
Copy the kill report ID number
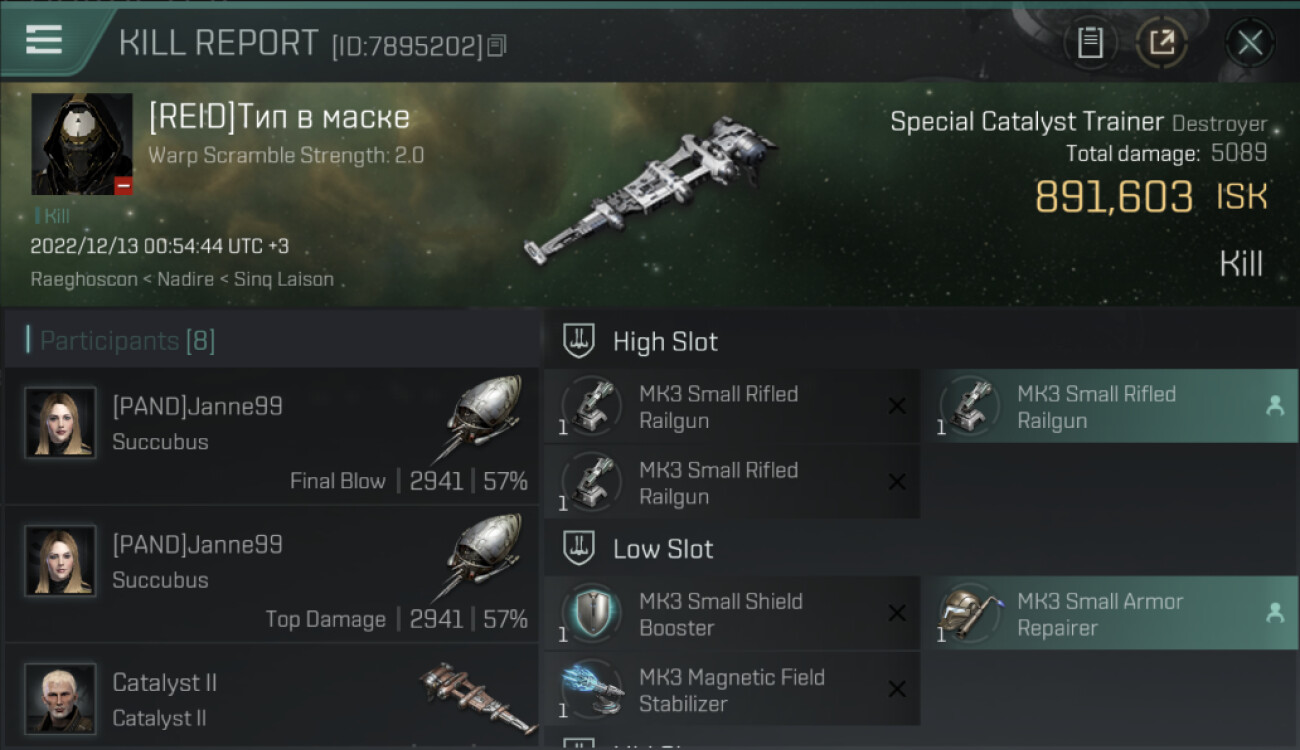[x=497, y=45]
